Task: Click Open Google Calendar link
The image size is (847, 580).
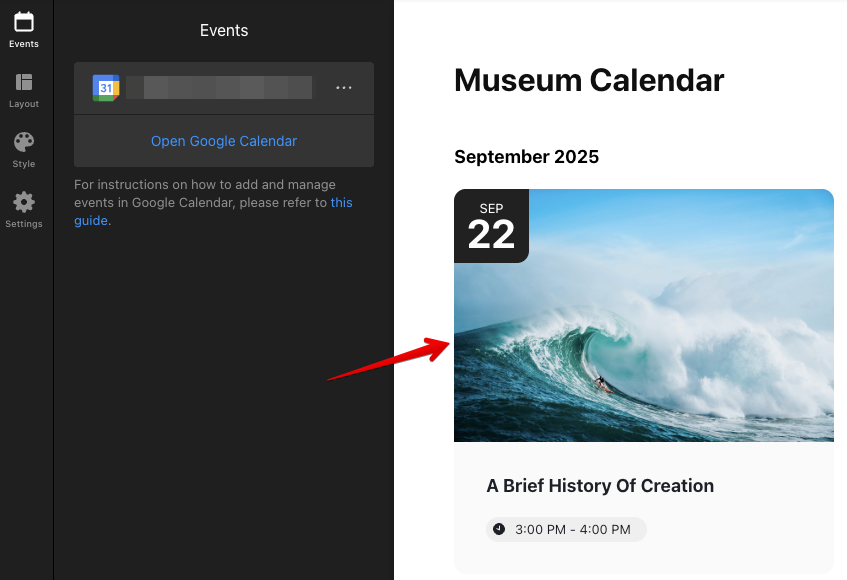Action: (x=224, y=141)
